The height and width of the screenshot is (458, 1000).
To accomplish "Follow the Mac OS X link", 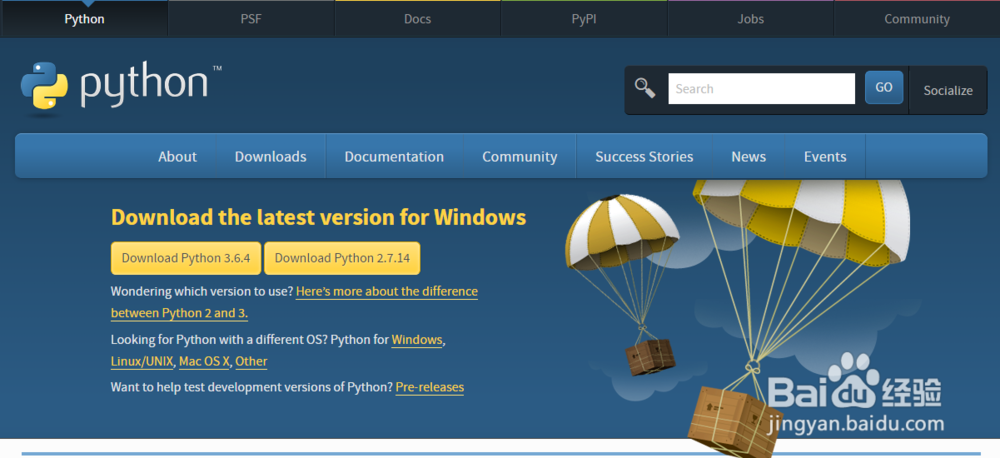I will pos(204,362).
